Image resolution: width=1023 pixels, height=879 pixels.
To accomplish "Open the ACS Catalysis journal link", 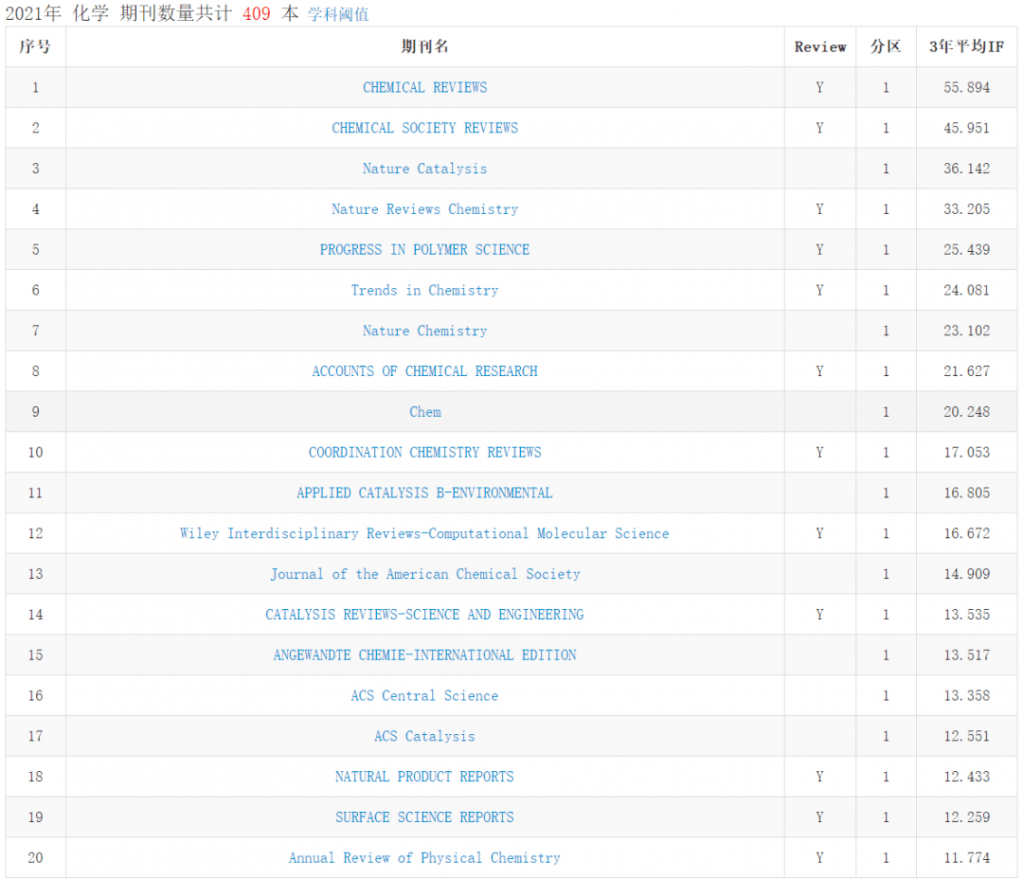I will (425, 736).
